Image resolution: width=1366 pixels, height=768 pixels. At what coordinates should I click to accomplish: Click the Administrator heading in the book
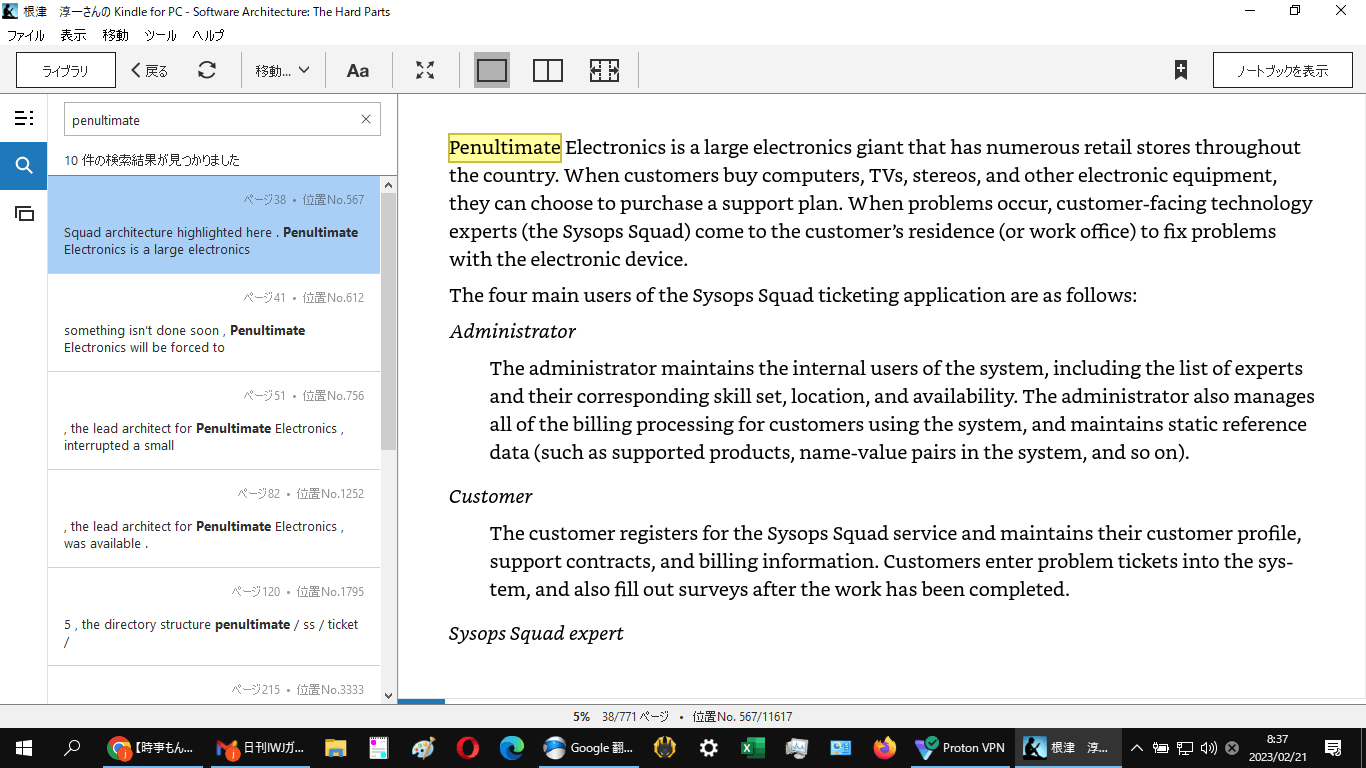(x=512, y=331)
